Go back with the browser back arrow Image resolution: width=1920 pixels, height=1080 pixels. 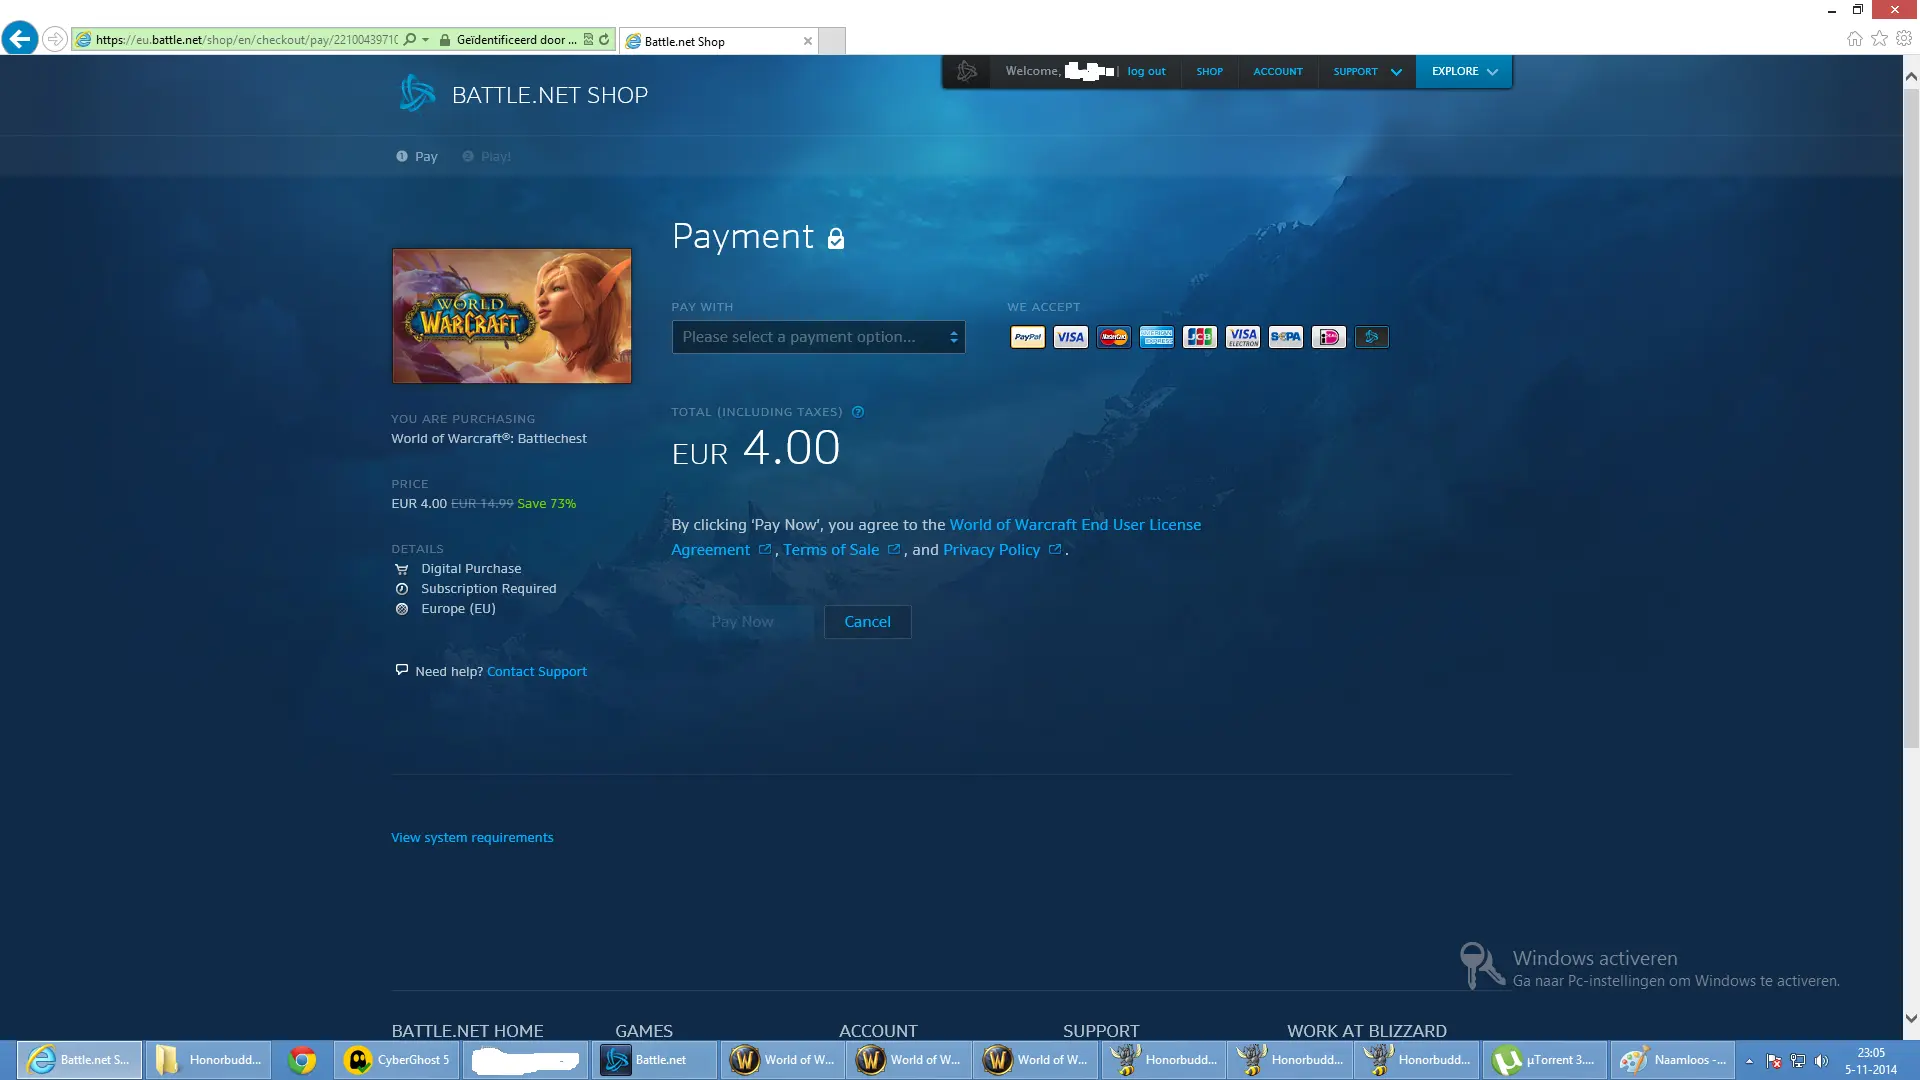pos(20,39)
